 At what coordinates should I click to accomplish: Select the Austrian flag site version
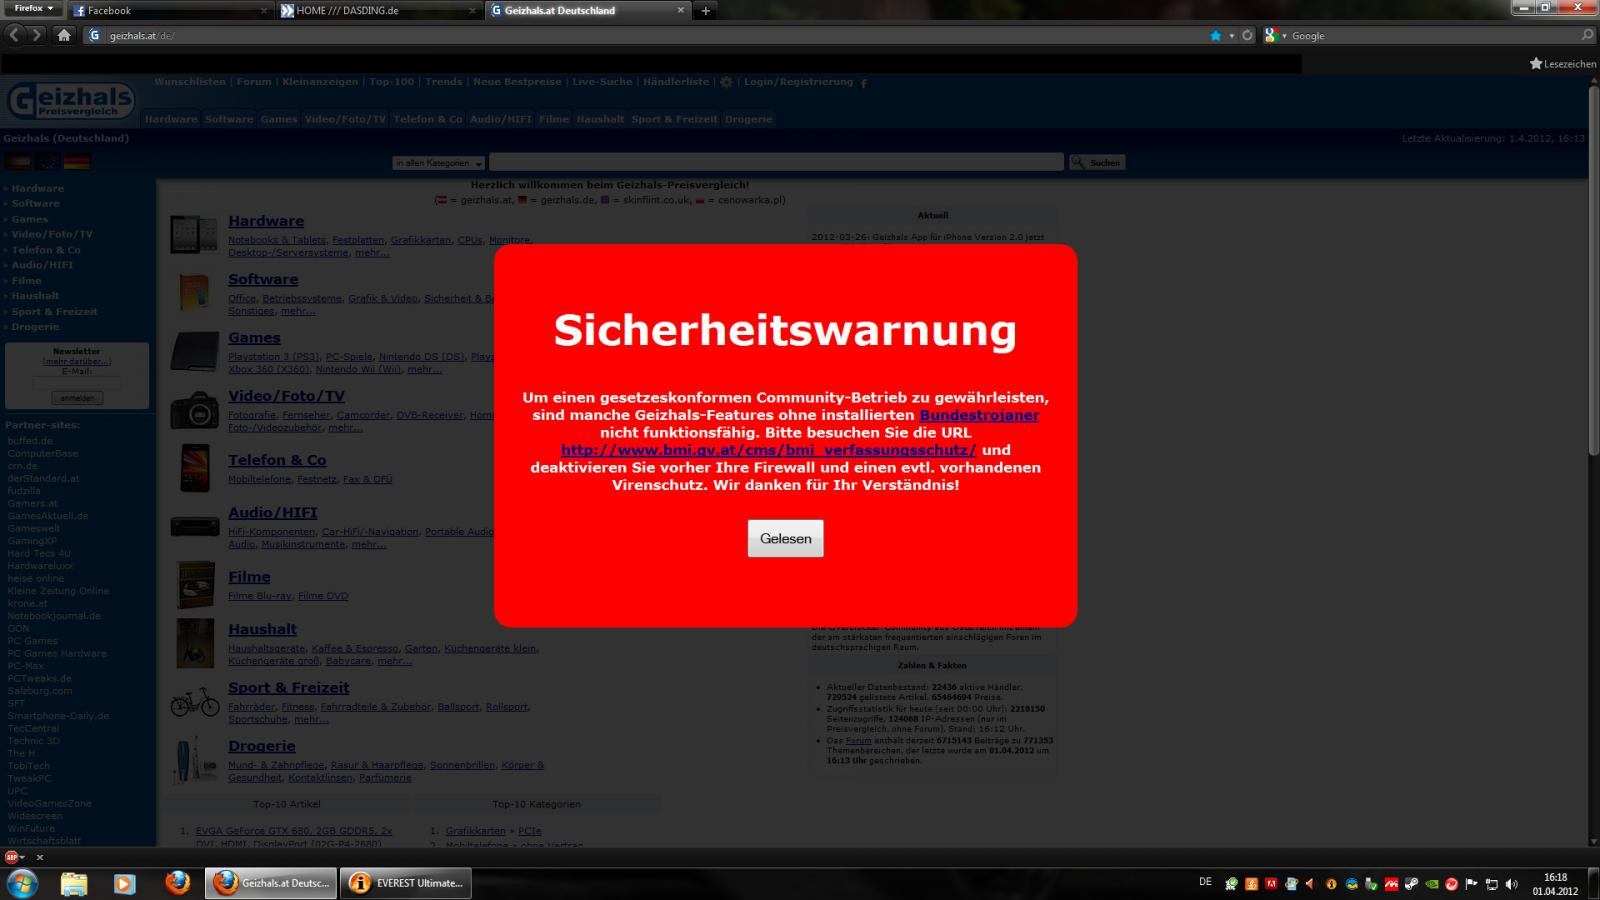[18, 161]
